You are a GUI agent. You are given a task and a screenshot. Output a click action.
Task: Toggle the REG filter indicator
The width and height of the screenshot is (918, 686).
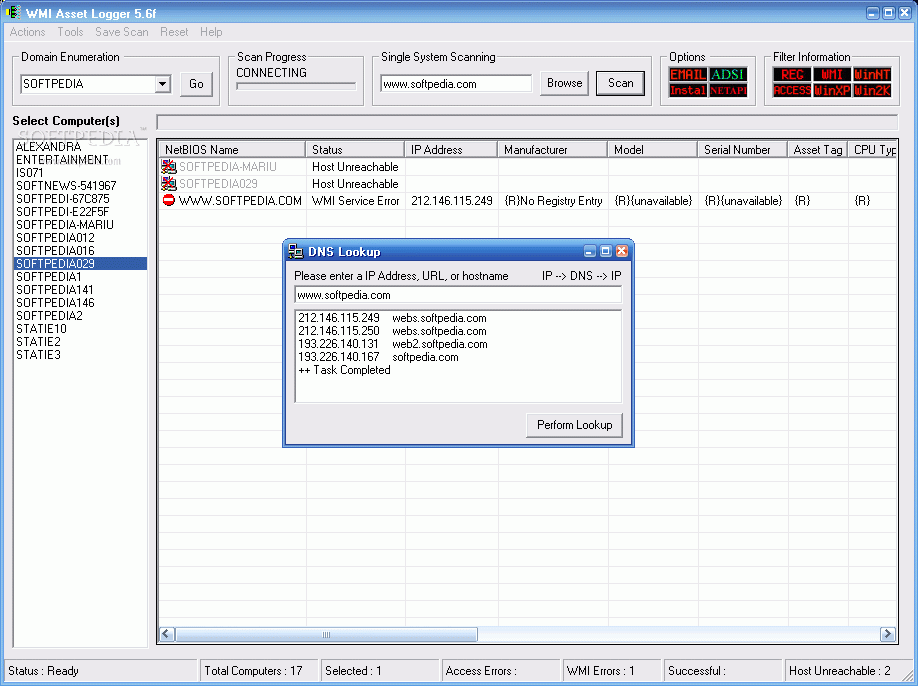(792, 74)
